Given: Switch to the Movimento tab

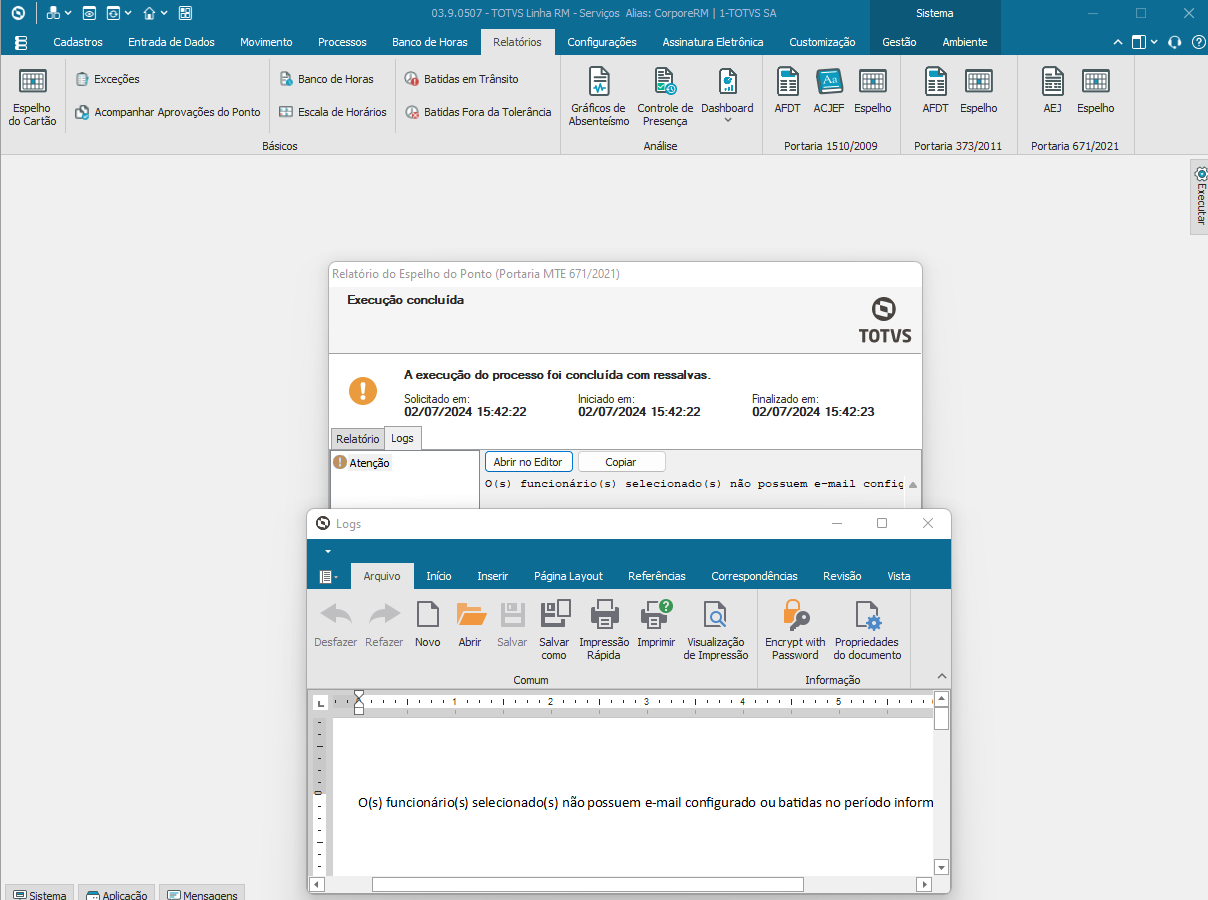Looking at the screenshot, I should point(266,42).
